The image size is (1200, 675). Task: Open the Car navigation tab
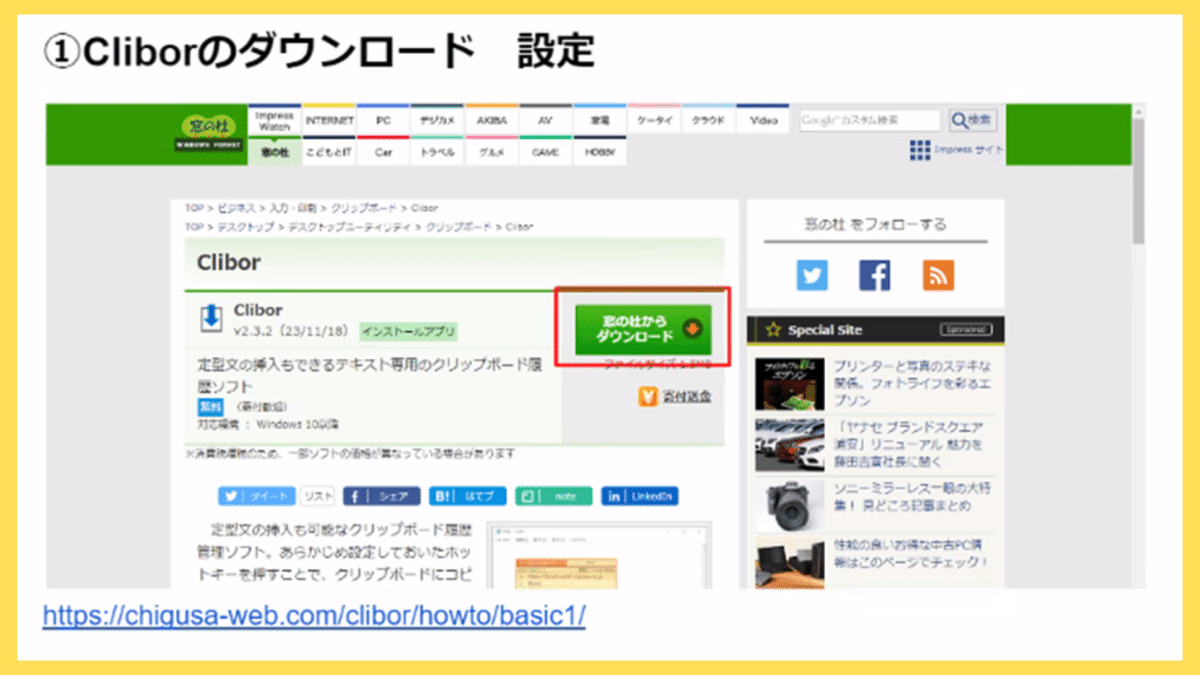click(383, 152)
